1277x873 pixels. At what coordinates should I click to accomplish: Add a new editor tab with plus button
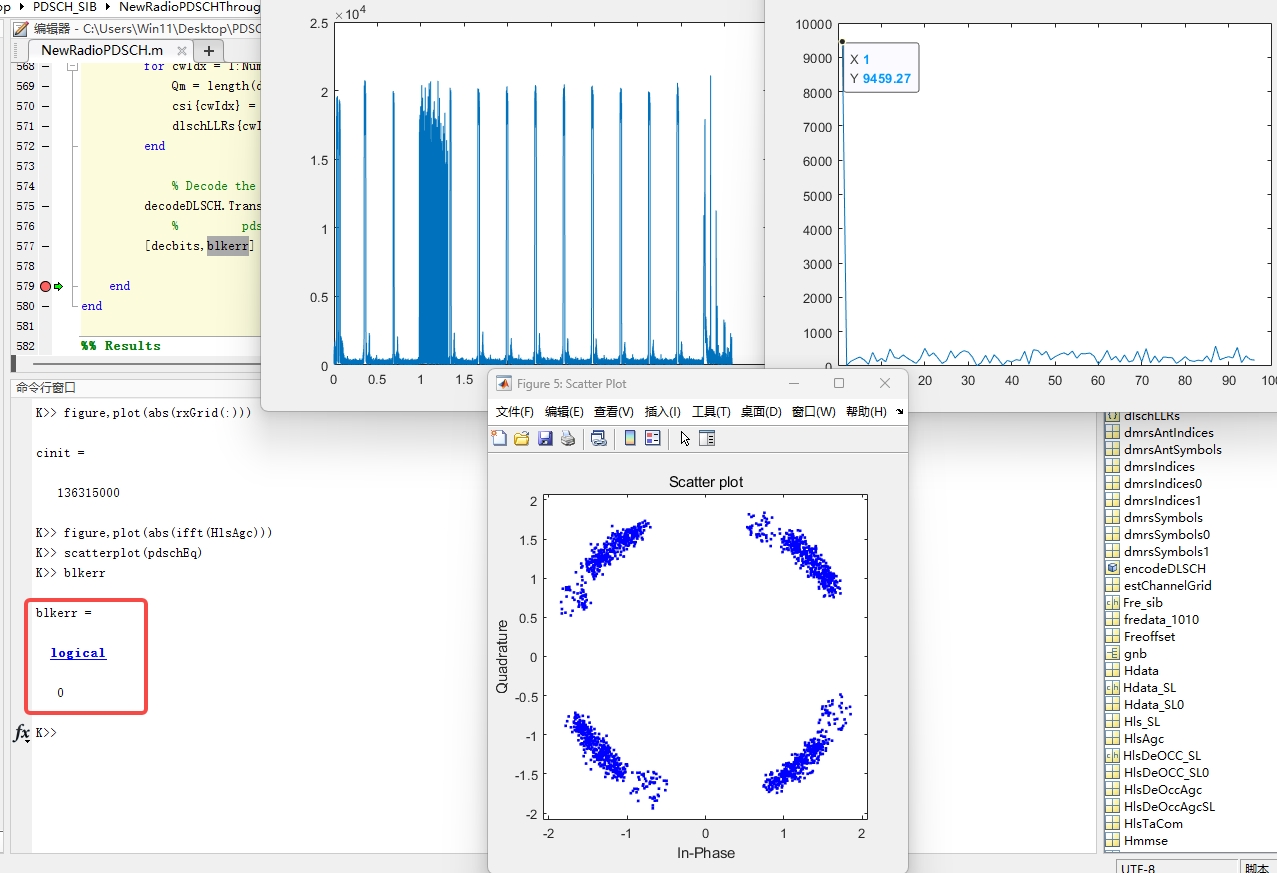coord(209,50)
